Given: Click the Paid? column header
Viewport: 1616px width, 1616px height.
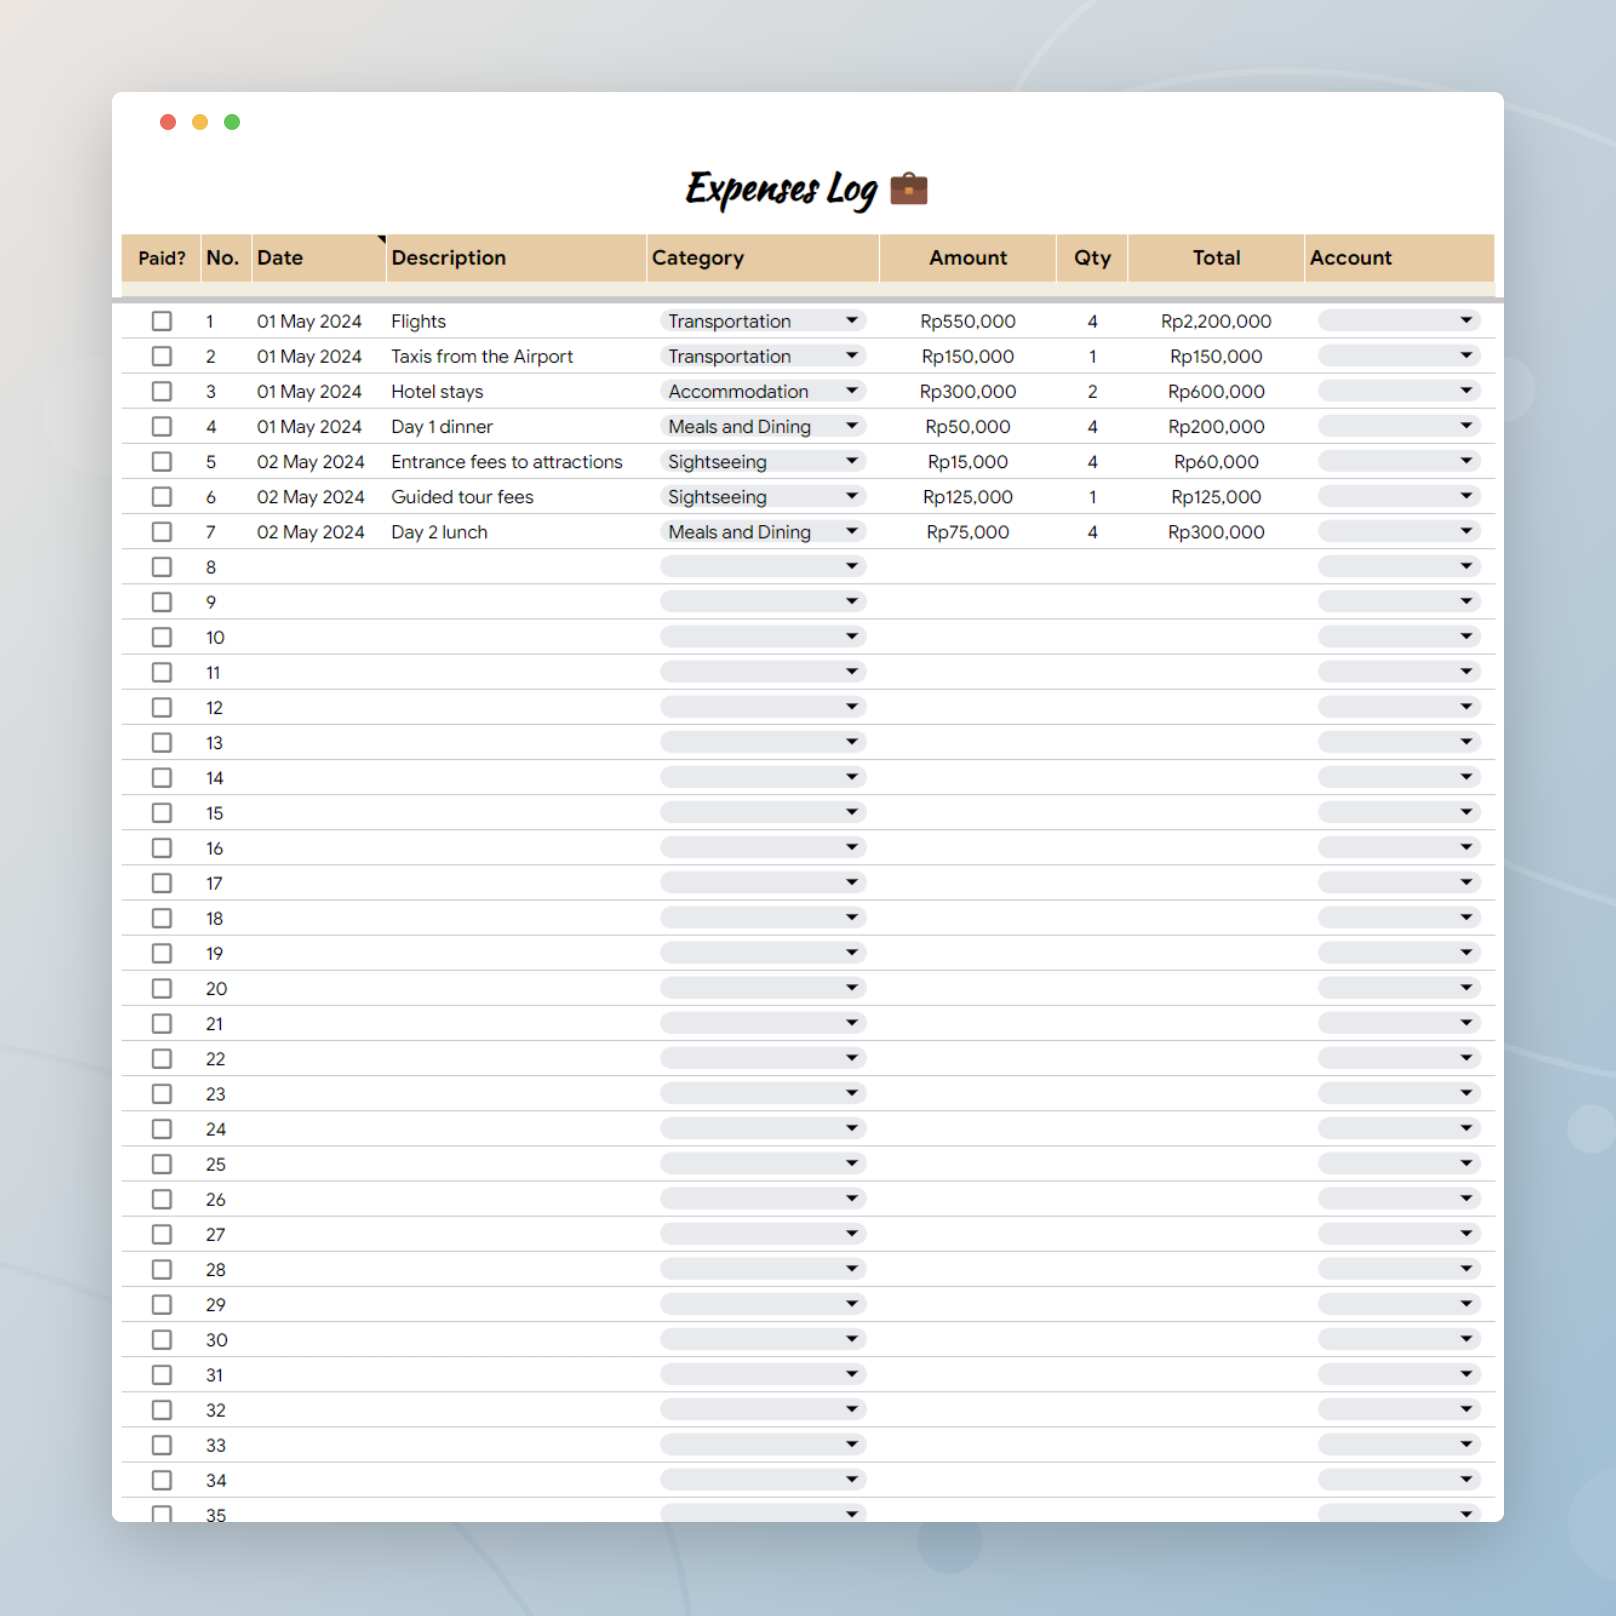Looking at the screenshot, I should pos(161,258).
